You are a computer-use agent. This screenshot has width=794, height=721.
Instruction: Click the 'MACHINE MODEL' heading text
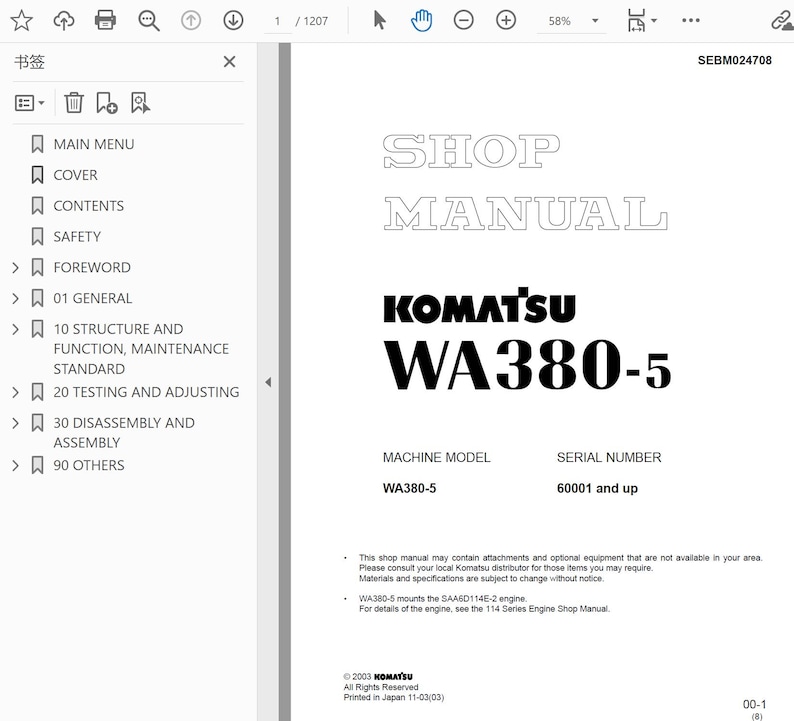pyautogui.click(x=436, y=458)
